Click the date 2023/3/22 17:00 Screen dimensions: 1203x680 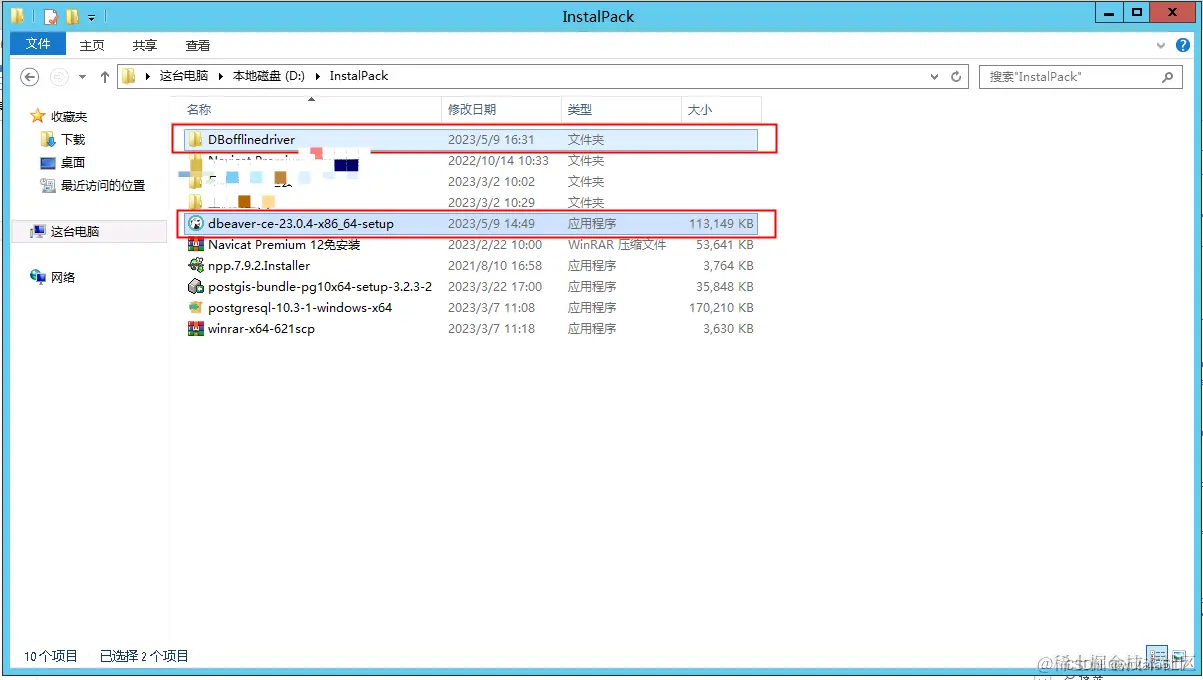coord(495,287)
